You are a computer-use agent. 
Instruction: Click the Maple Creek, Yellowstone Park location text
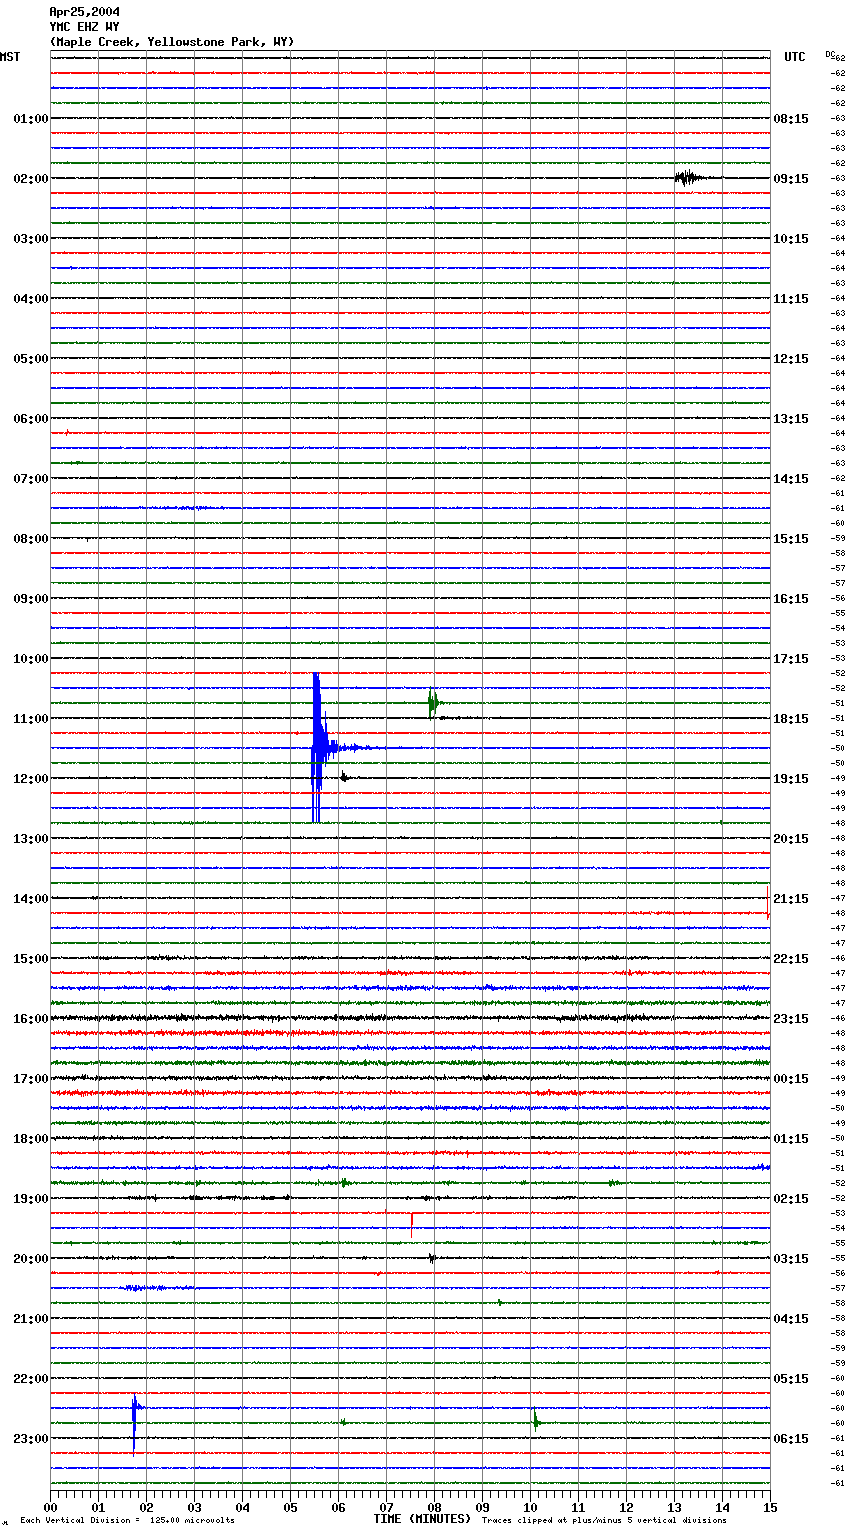(171, 42)
